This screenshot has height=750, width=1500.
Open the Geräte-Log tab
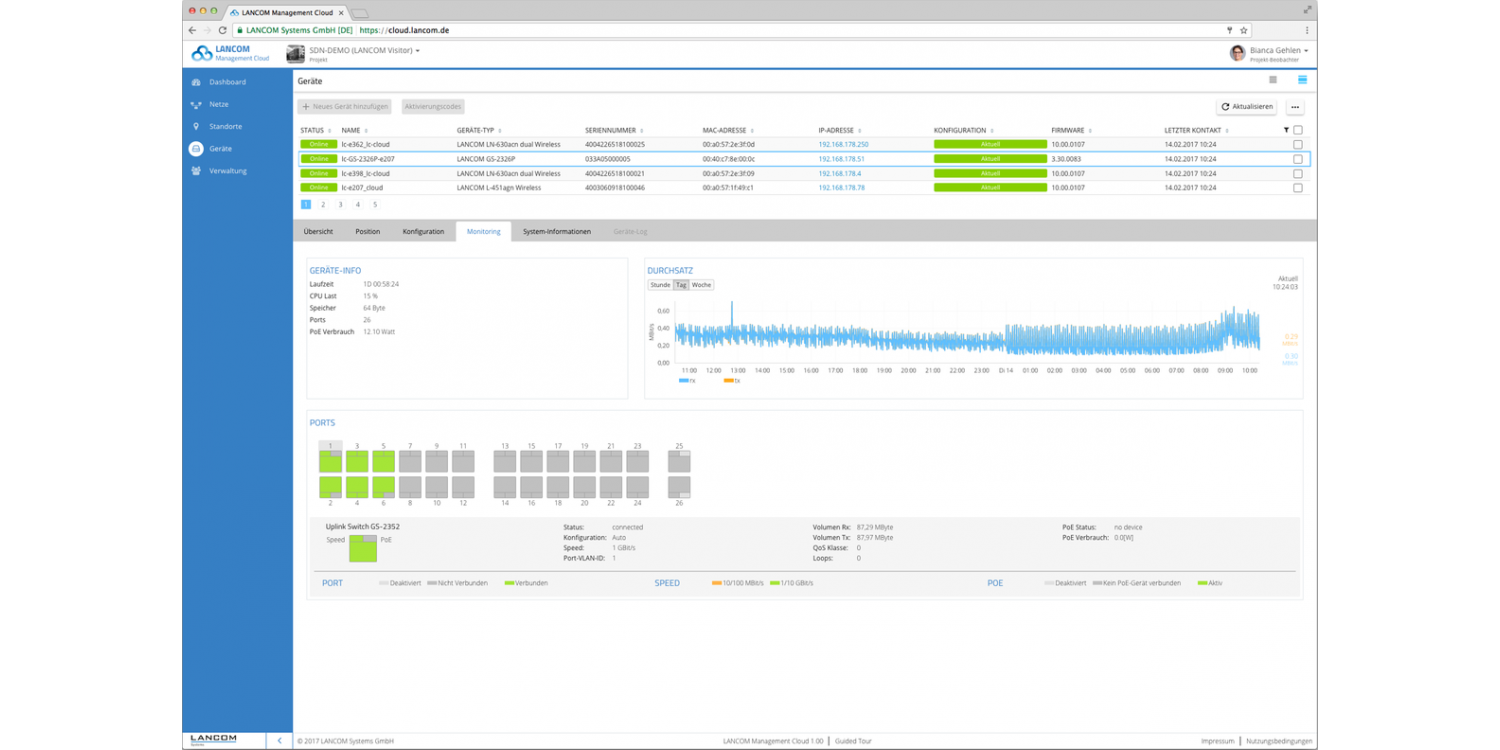tap(630, 232)
